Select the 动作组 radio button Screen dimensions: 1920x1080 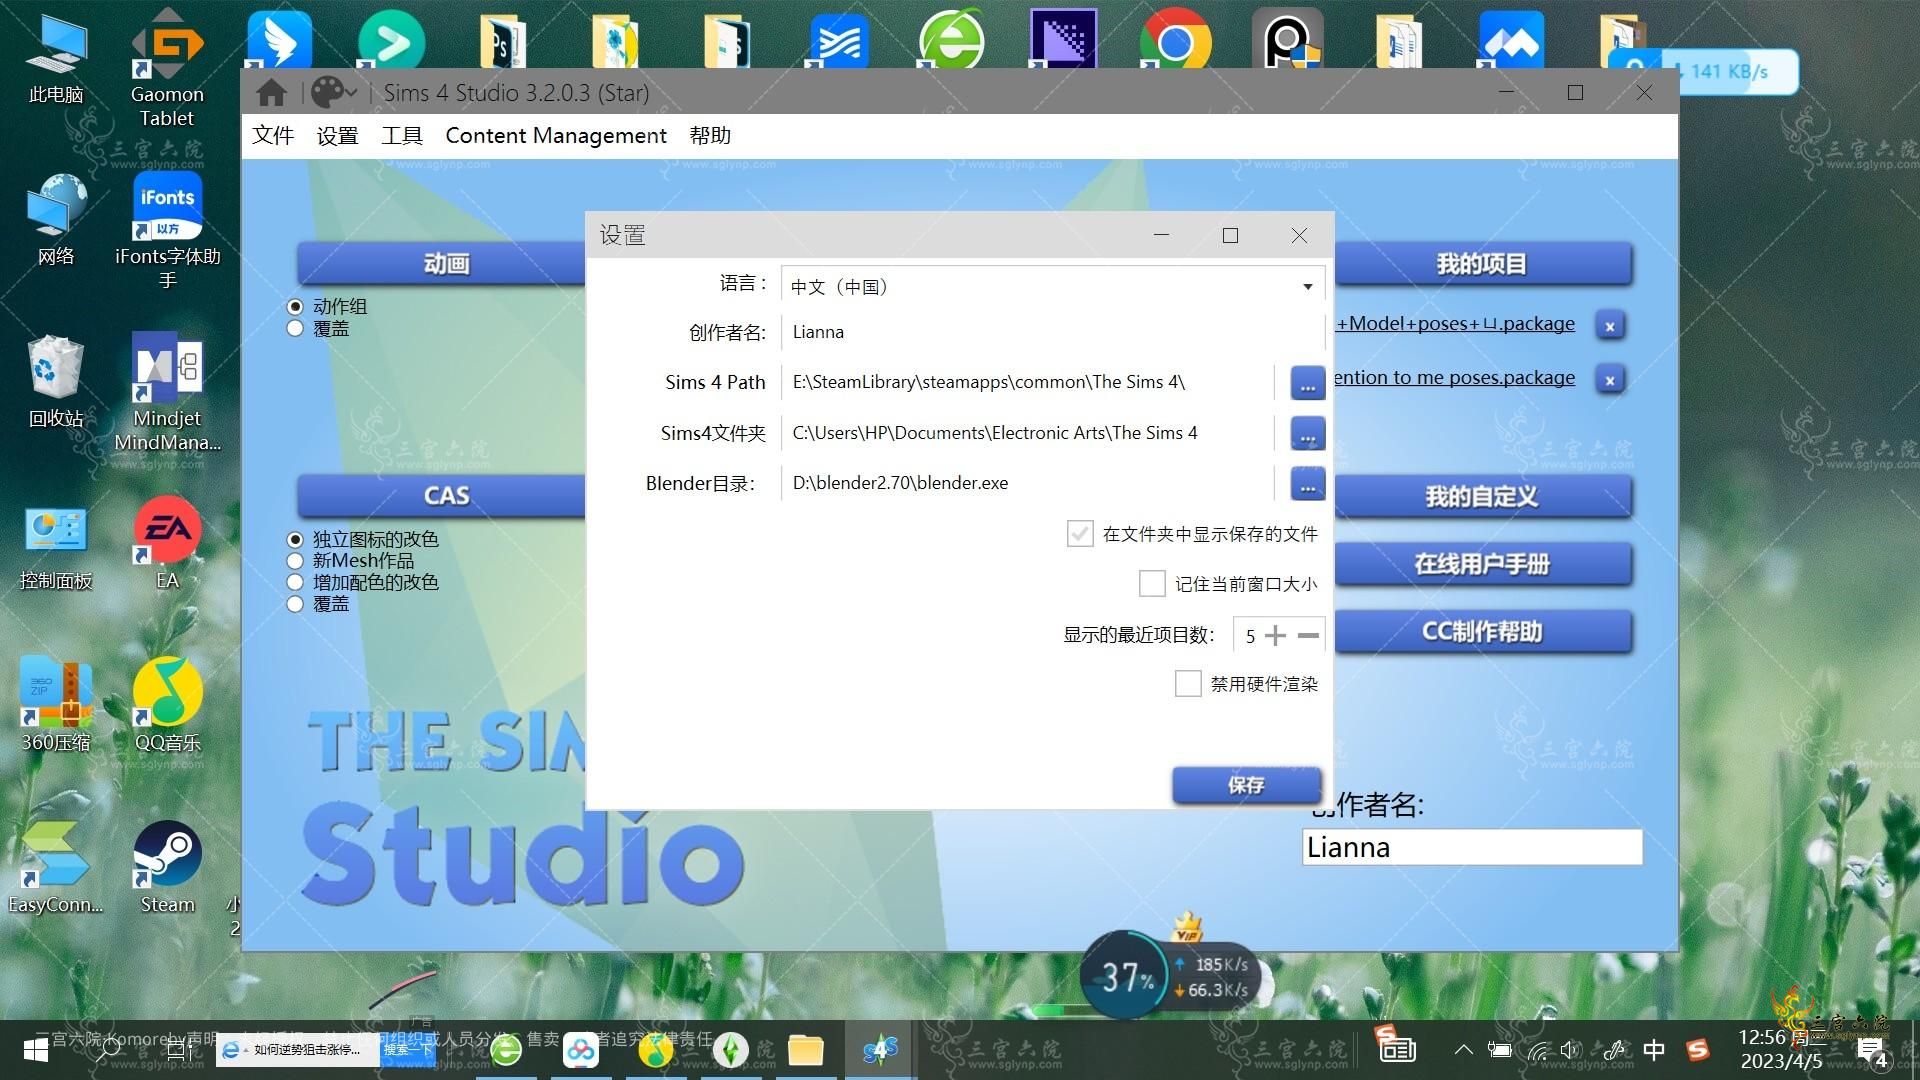coord(295,306)
